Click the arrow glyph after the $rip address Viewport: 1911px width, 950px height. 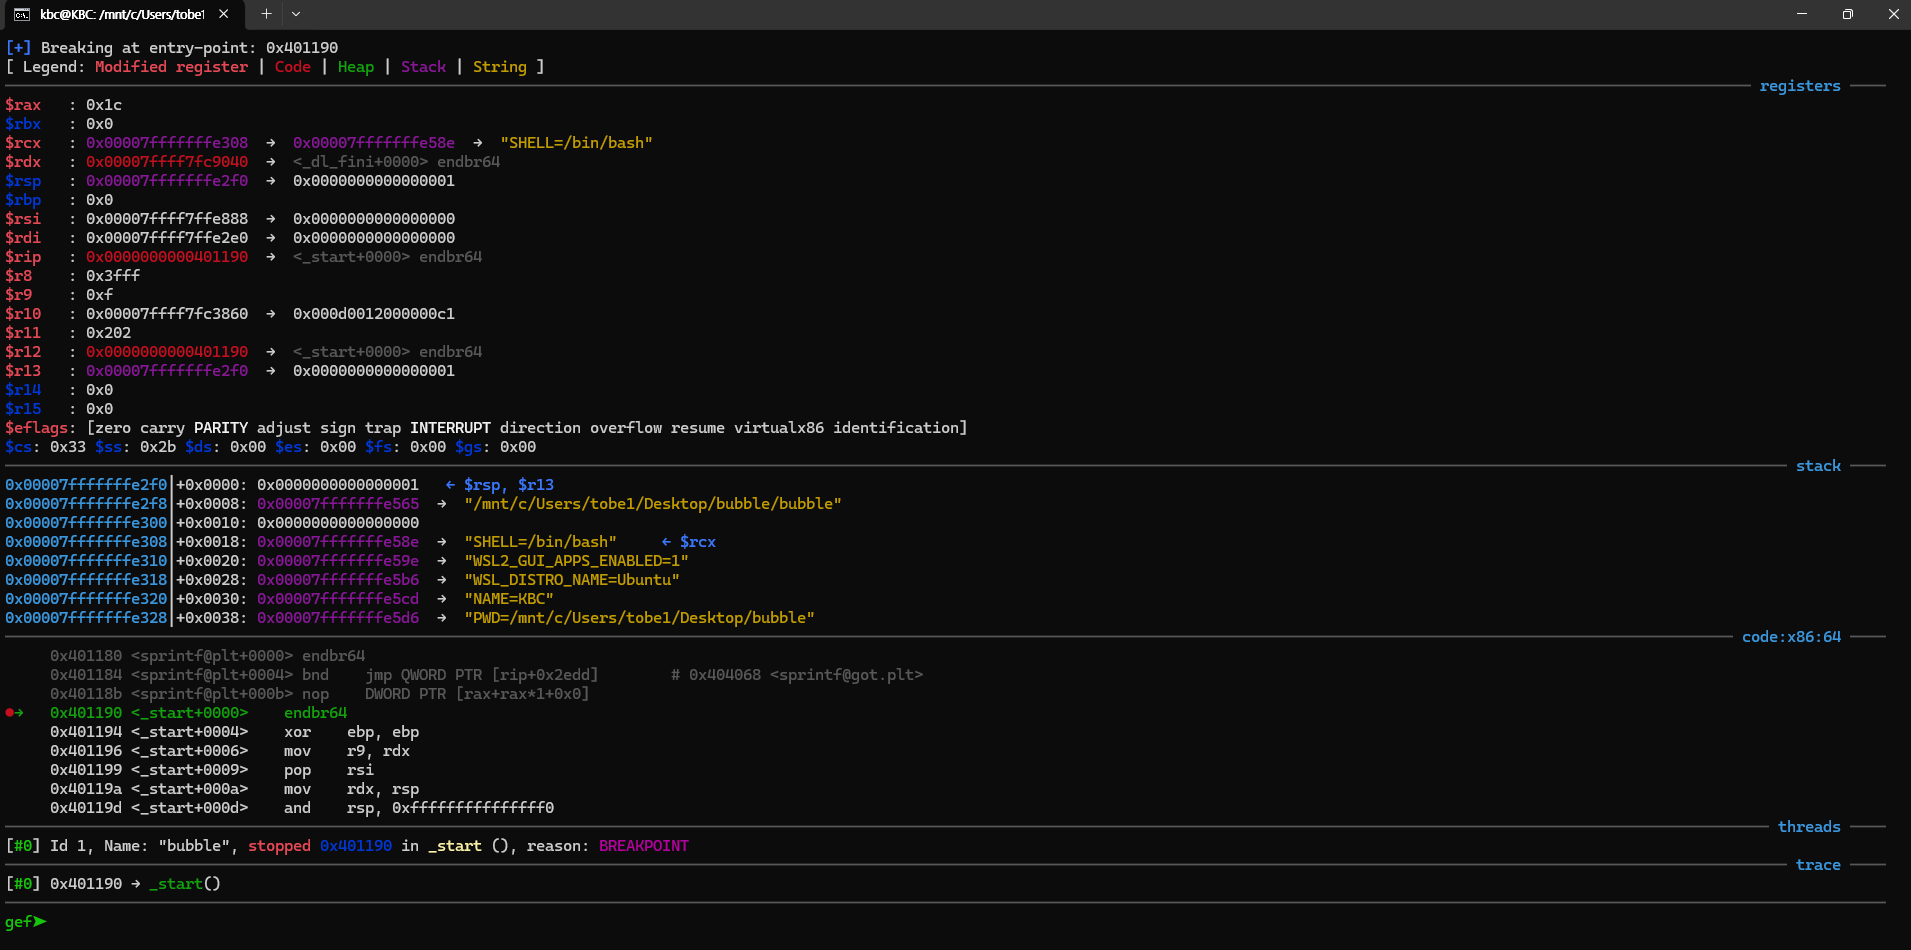coord(269,256)
